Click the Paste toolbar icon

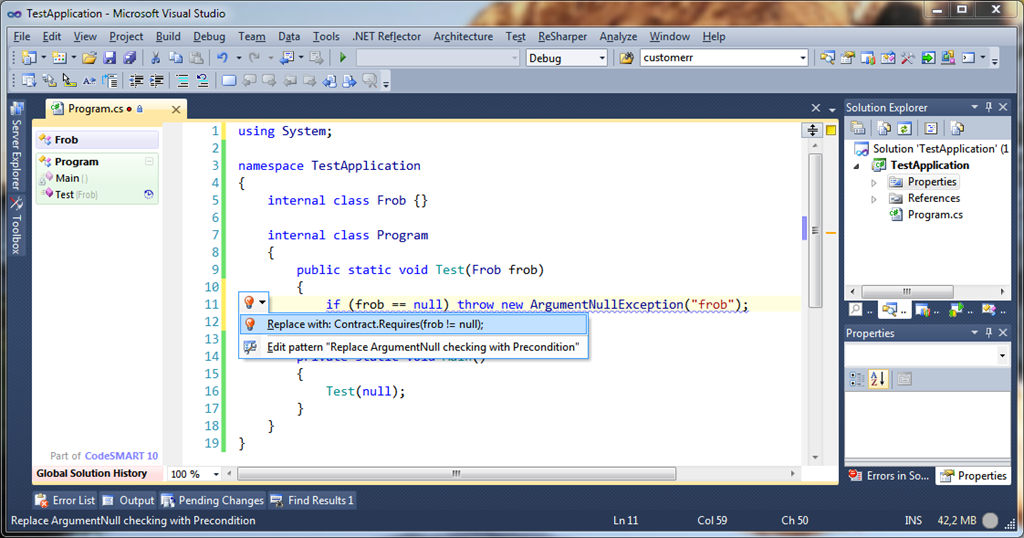click(196, 57)
